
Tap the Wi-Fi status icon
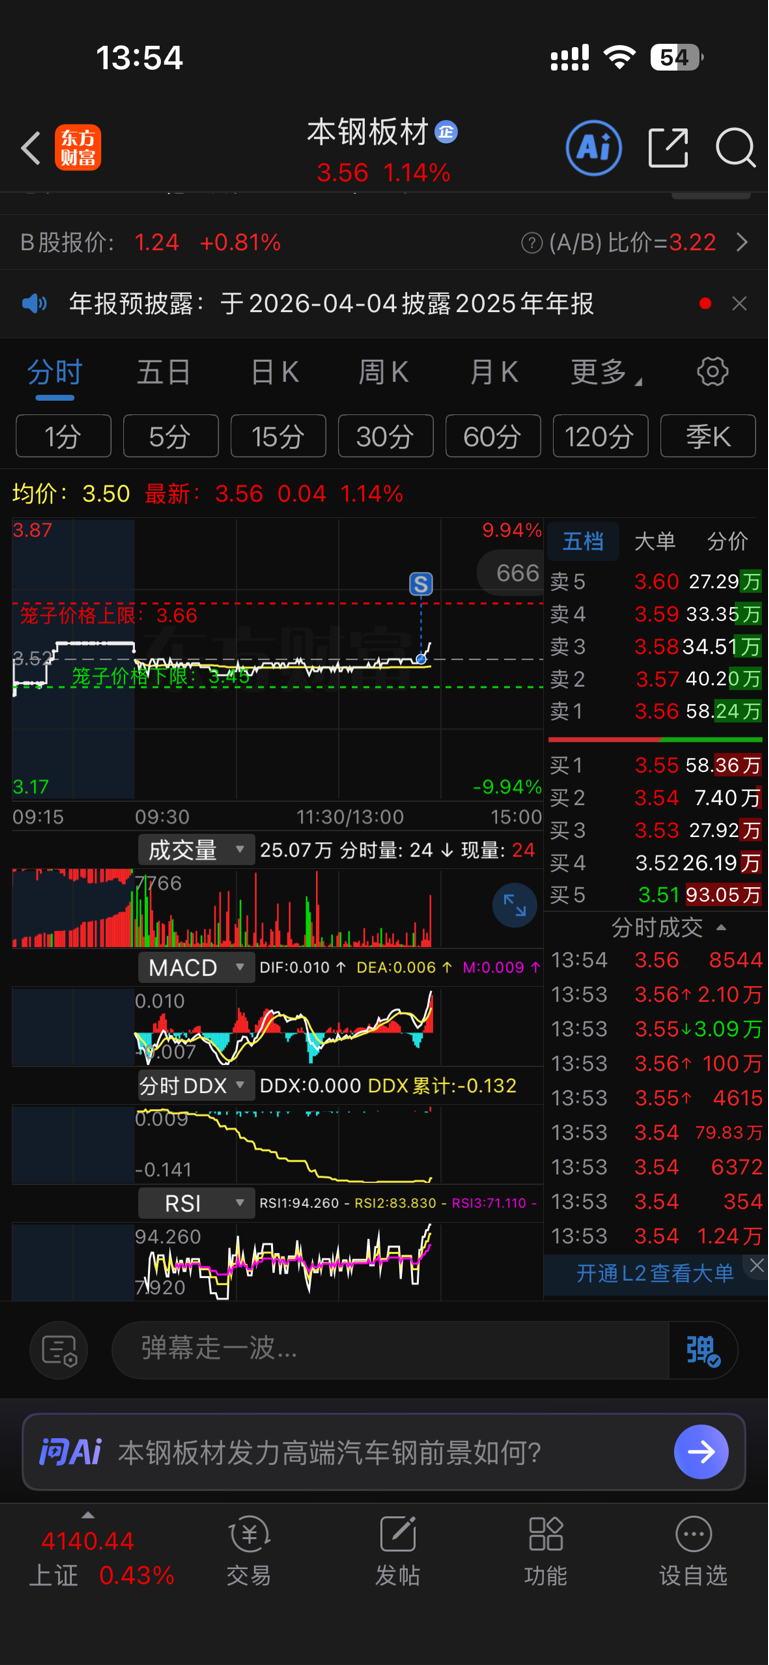(x=620, y=57)
